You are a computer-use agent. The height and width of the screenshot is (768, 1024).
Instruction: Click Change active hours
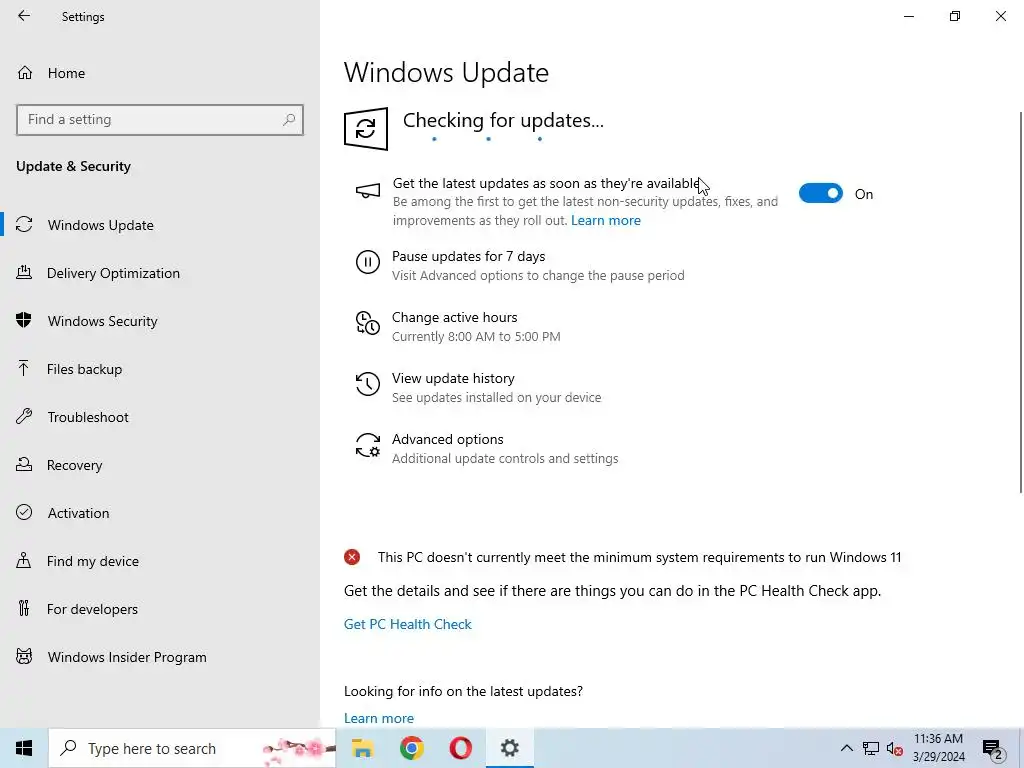pos(455,317)
